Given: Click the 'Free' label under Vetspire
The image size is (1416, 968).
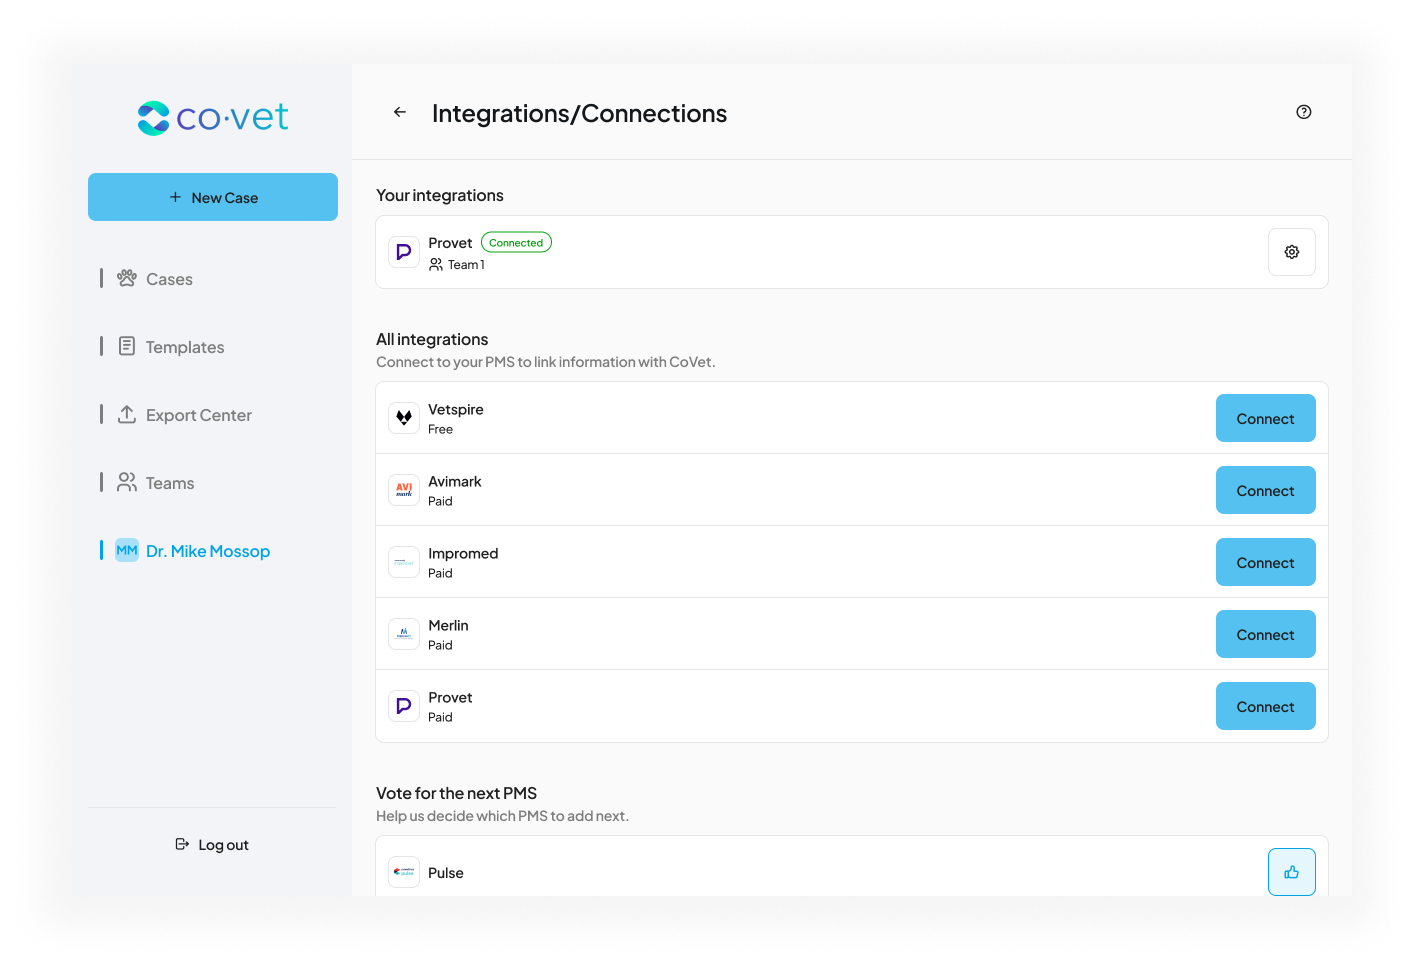Looking at the screenshot, I should coord(440,429).
